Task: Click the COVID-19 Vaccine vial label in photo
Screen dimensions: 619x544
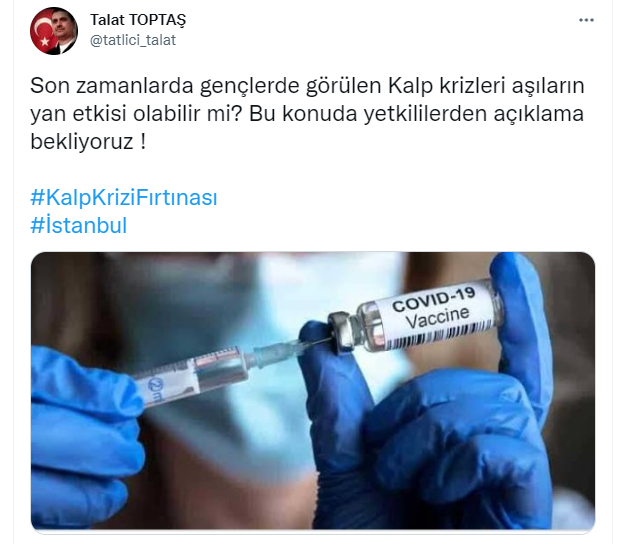Action: pos(433,310)
